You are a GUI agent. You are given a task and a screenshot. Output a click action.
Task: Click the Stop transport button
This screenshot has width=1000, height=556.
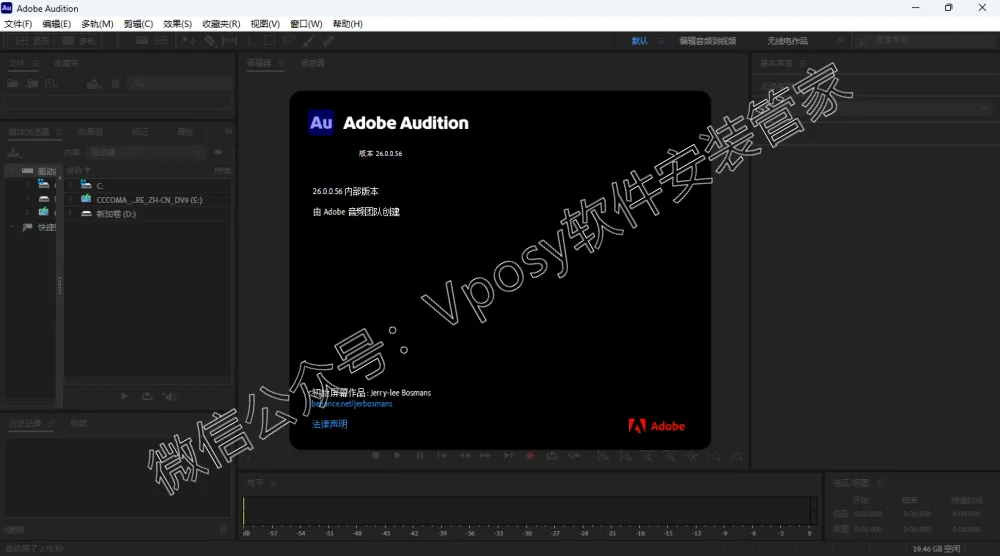click(376, 456)
